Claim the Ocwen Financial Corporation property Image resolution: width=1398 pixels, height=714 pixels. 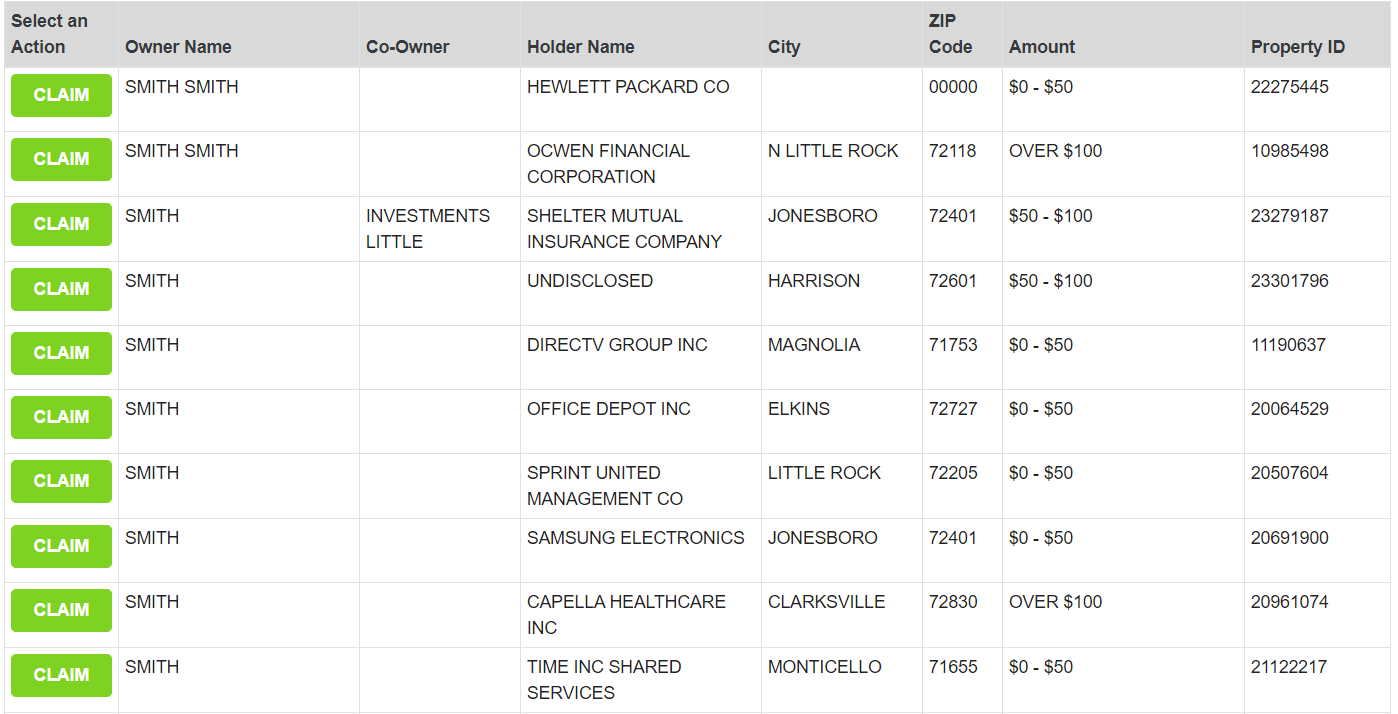click(x=61, y=159)
